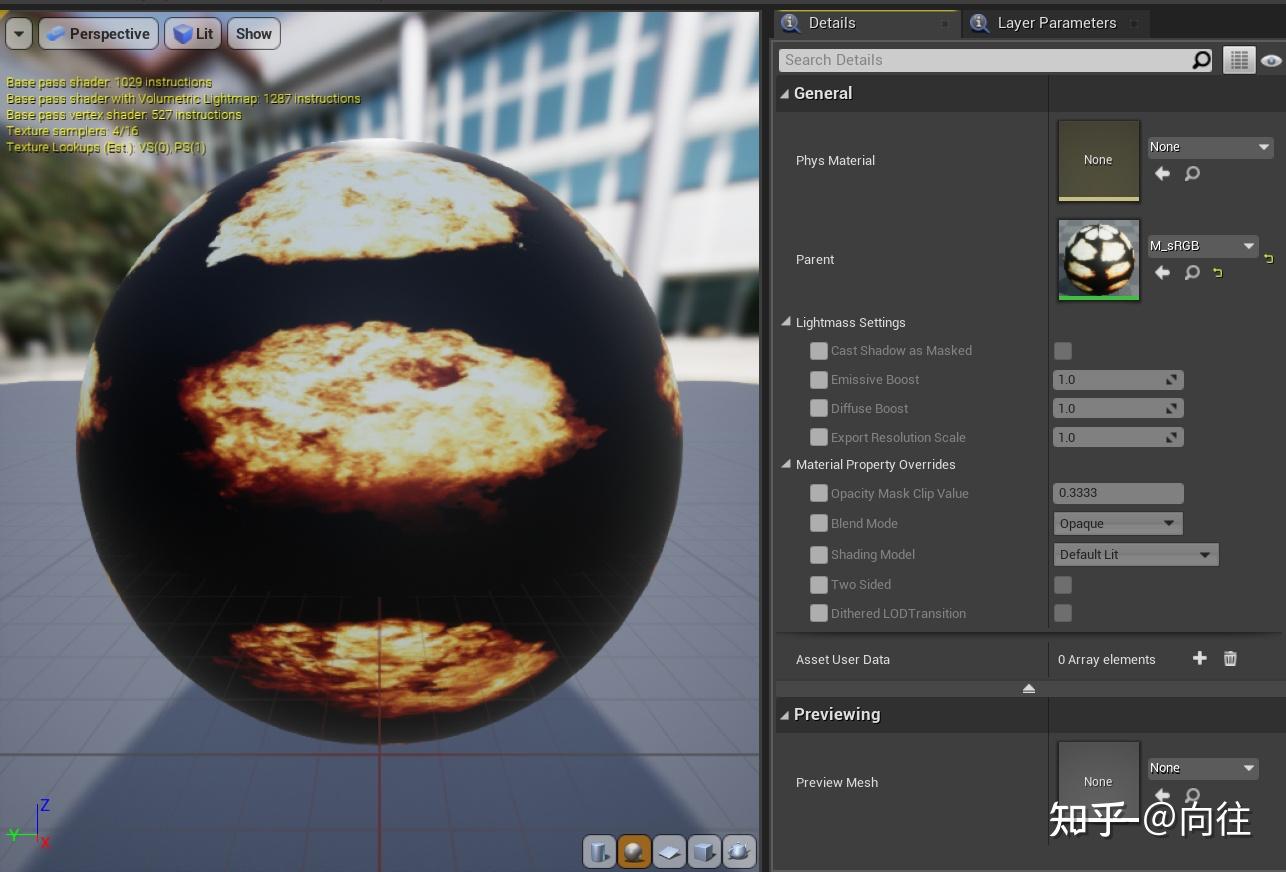Click the Perspective camera icon

pyautogui.click(x=56, y=33)
